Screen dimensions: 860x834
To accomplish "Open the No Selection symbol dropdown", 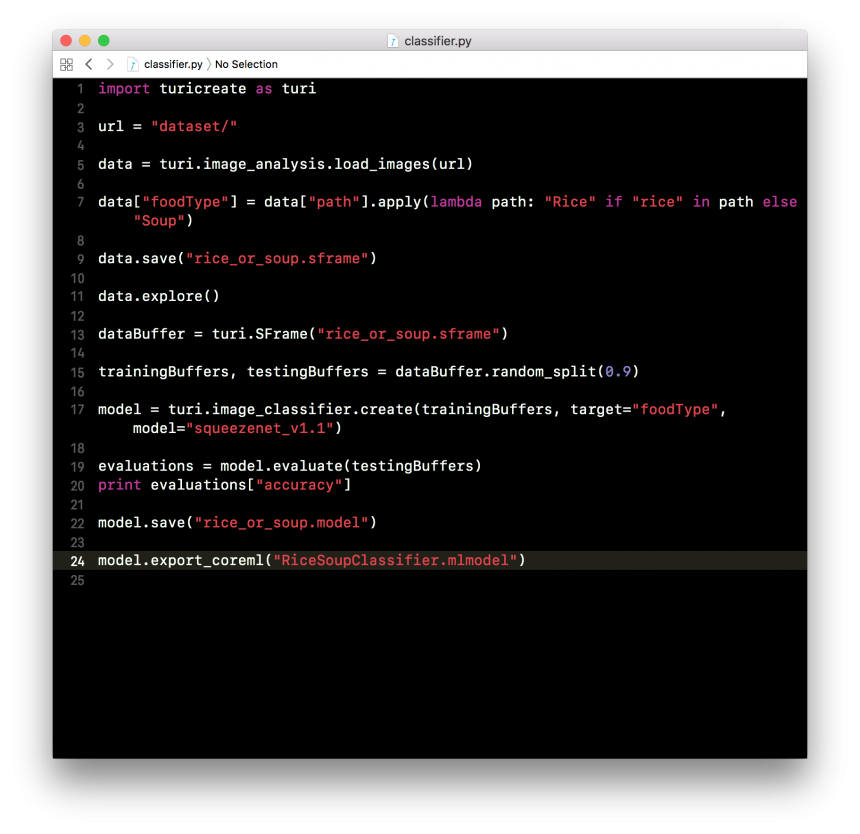I will pyautogui.click(x=246, y=64).
